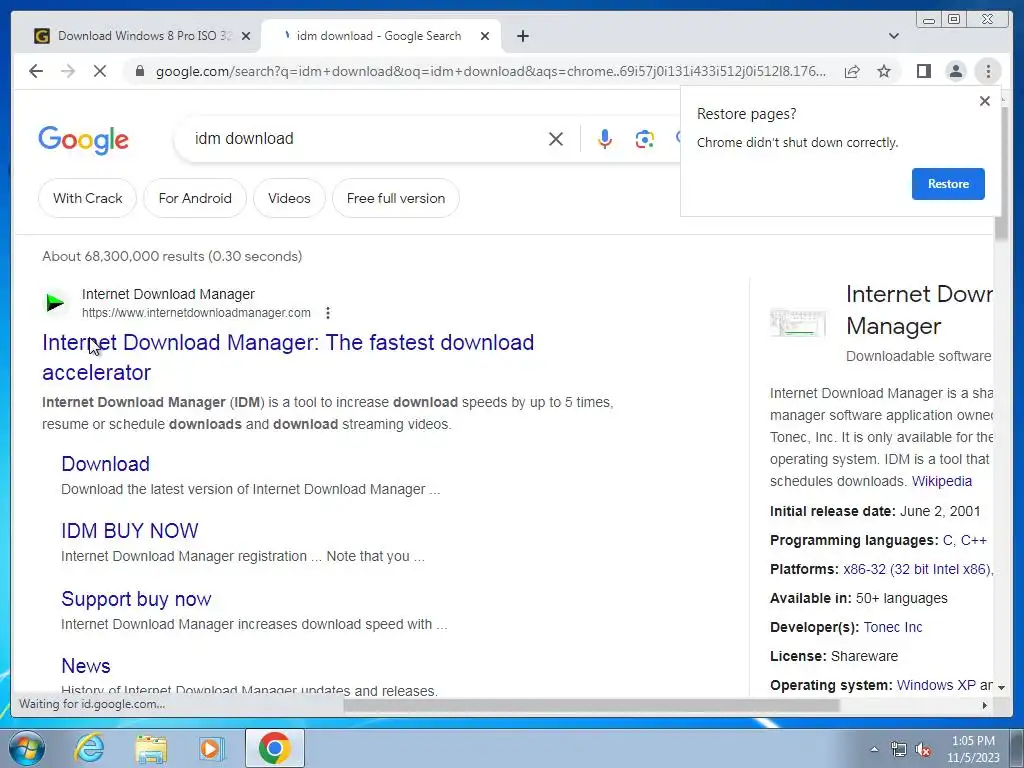Click Chrome icon in taskbar
The image size is (1024, 768).
click(274, 748)
